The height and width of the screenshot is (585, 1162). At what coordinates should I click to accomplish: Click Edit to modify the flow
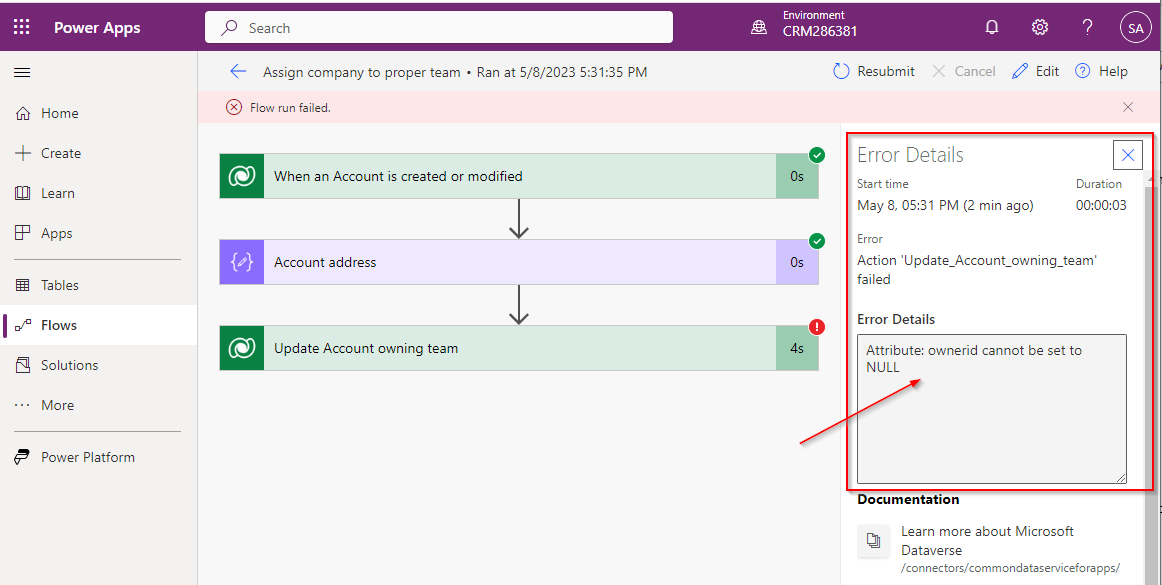[1035, 71]
